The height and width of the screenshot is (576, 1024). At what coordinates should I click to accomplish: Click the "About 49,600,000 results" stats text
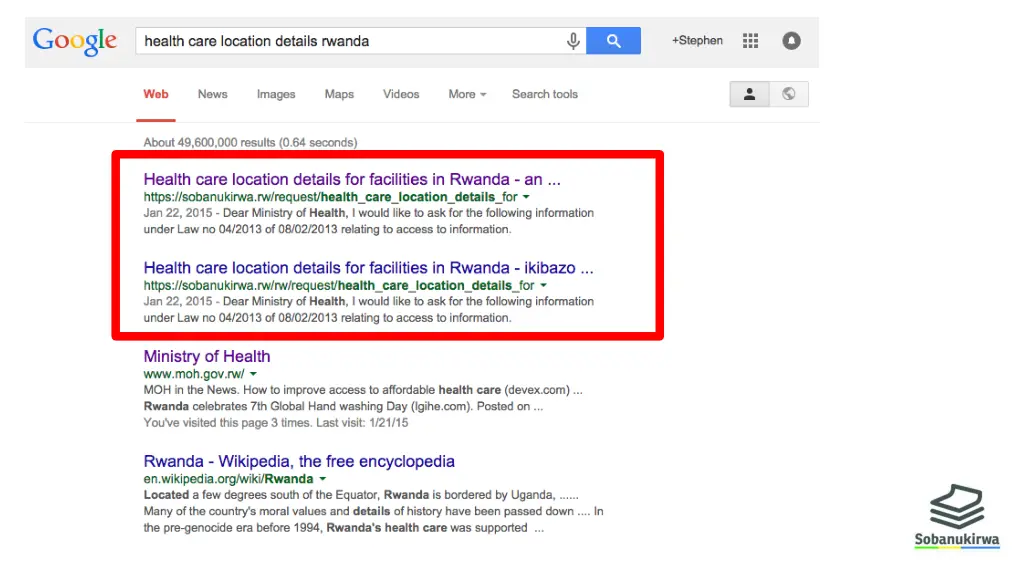[x=250, y=142]
